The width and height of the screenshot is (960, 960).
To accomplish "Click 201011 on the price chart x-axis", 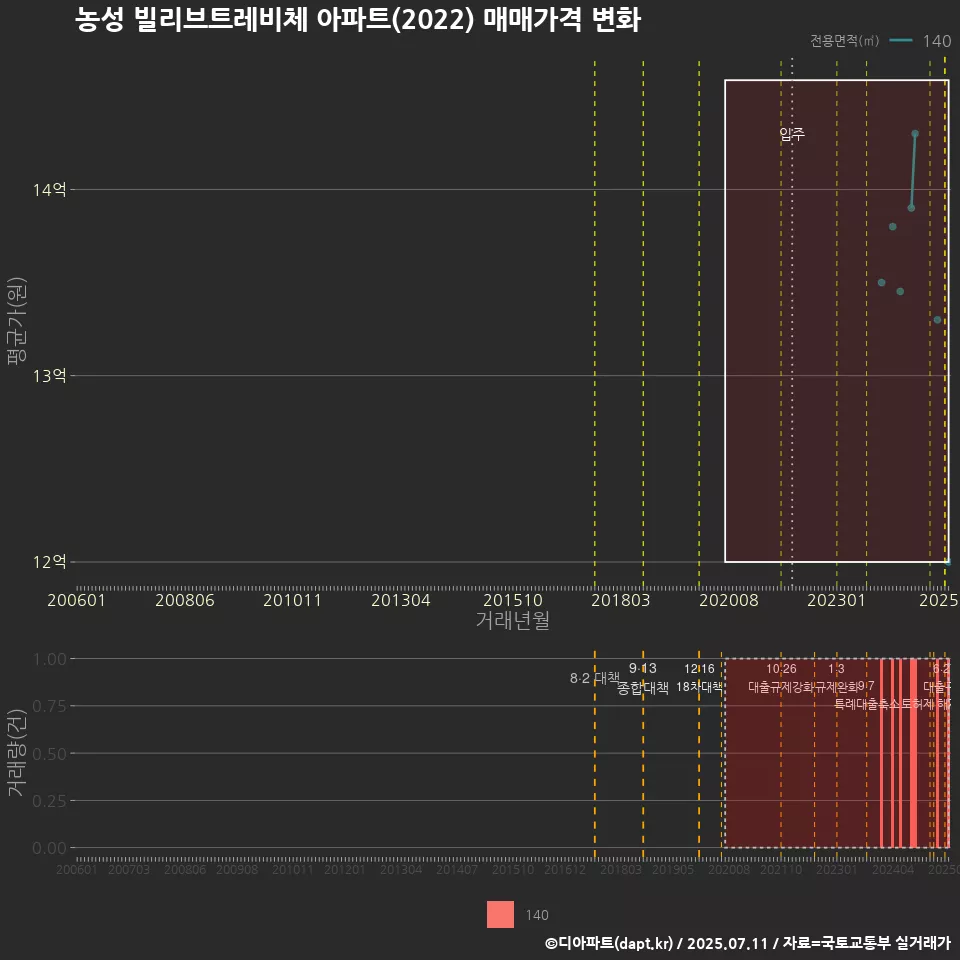I will (293, 600).
